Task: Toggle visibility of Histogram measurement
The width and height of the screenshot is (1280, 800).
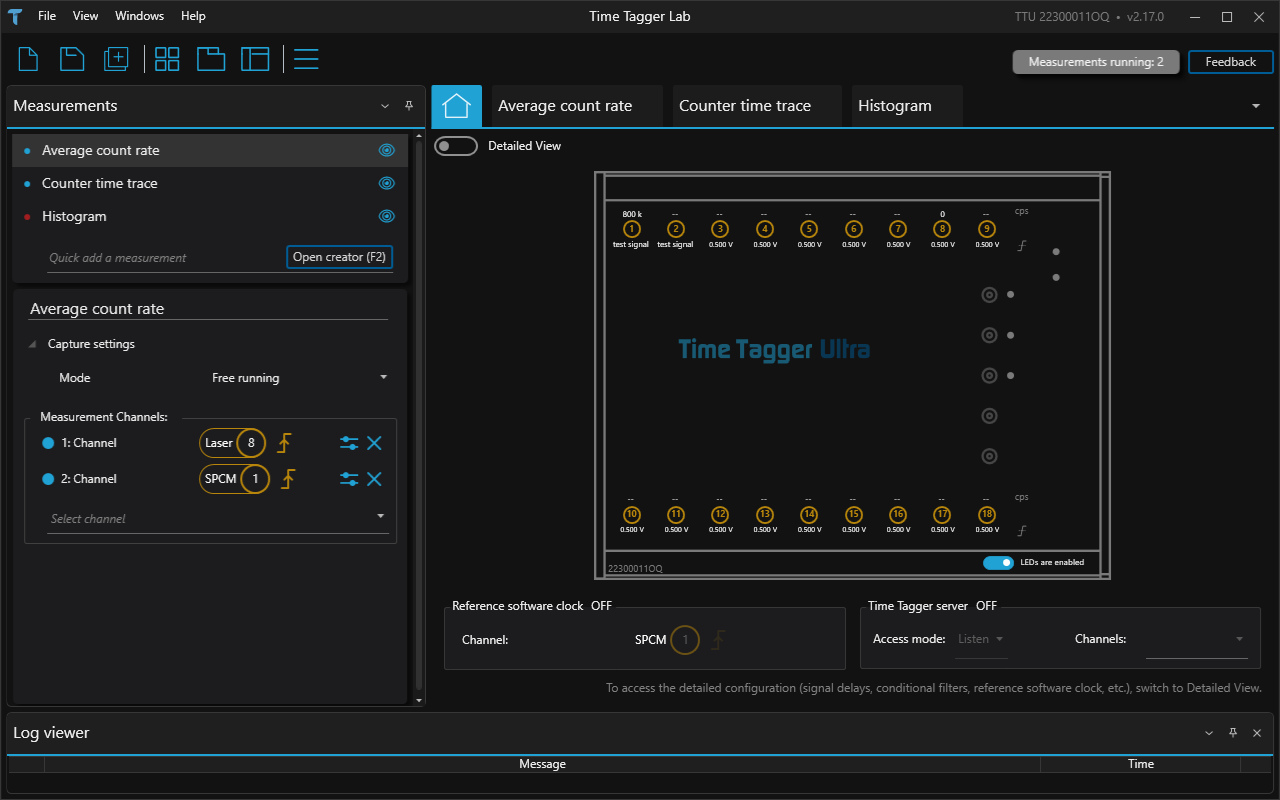Action: pyautogui.click(x=387, y=217)
